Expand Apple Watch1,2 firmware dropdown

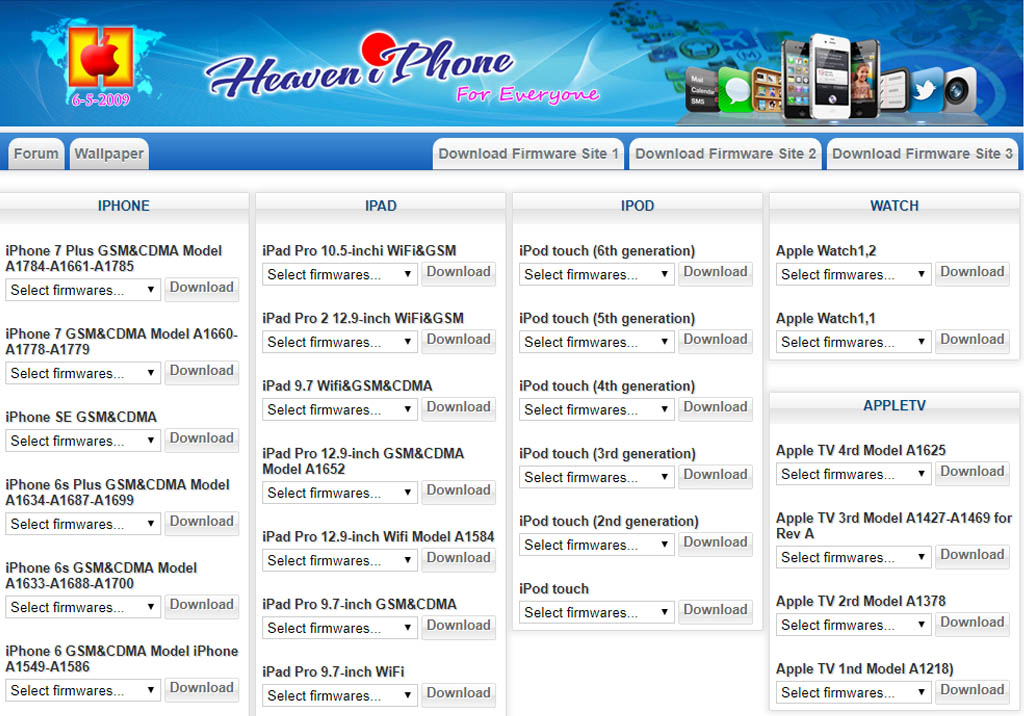click(854, 274)
